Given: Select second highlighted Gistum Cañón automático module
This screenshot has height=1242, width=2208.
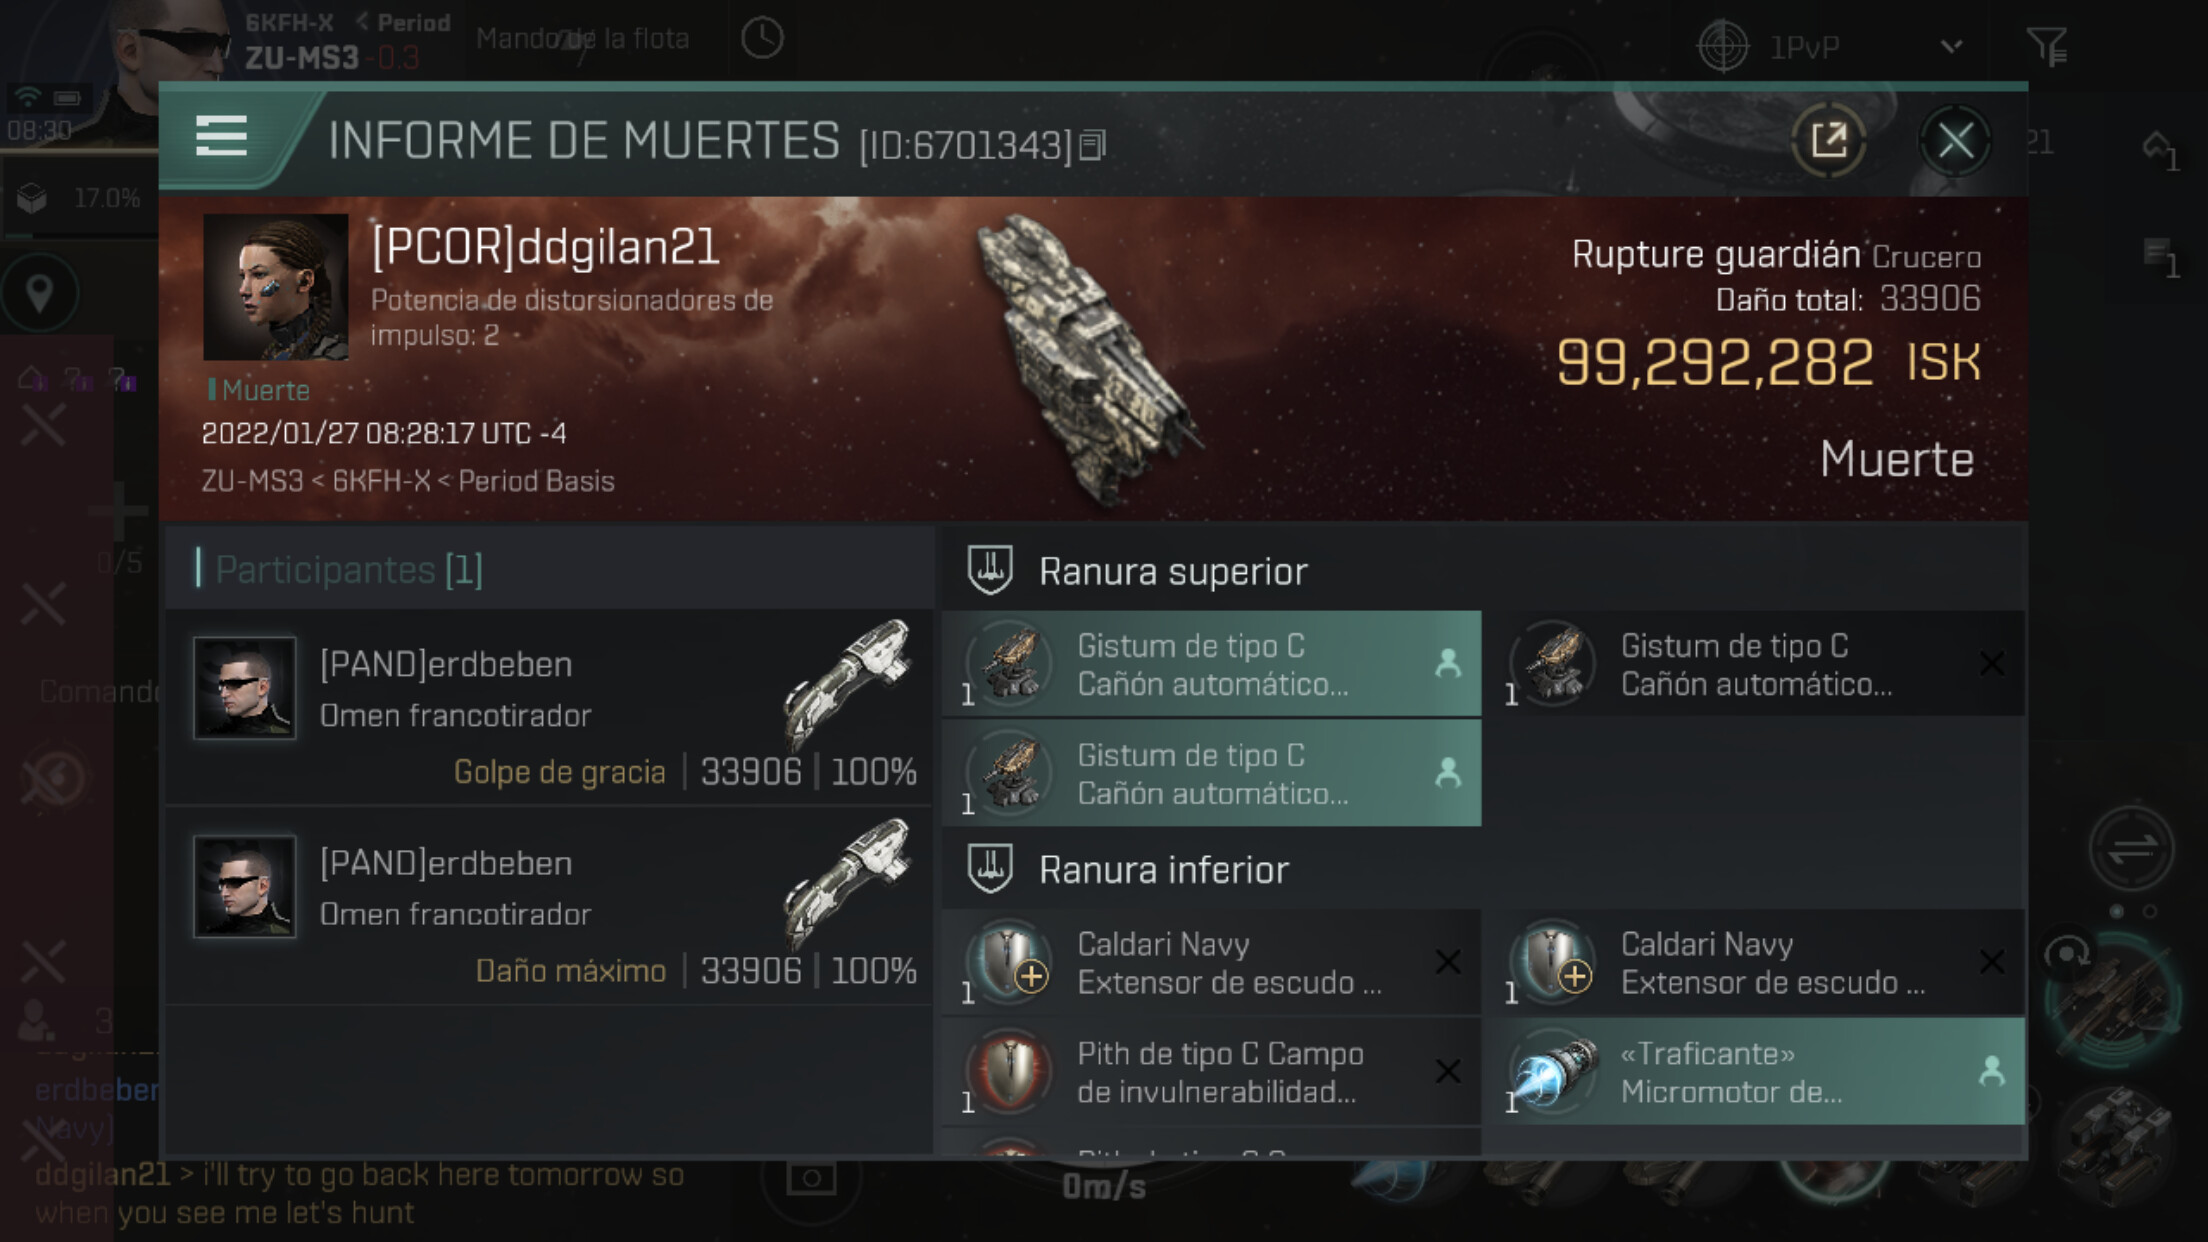Looking at the screenshot, I should (1211, 773).
